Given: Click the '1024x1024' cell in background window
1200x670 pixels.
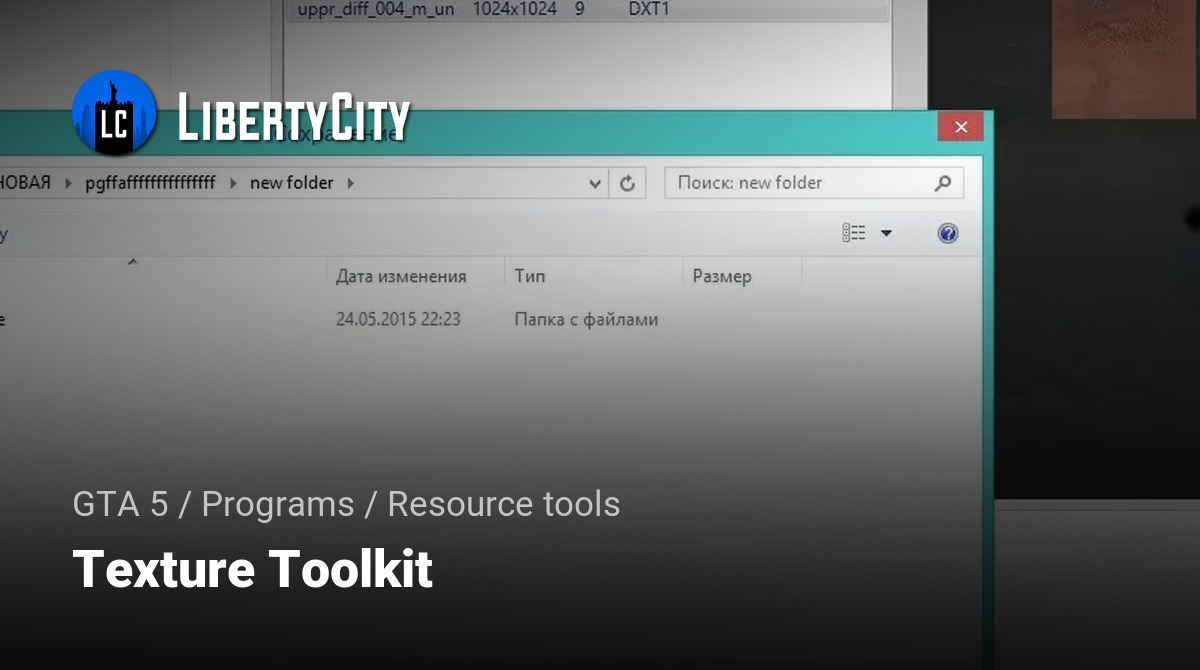Looking at the screenshot, I should (517, 10).
